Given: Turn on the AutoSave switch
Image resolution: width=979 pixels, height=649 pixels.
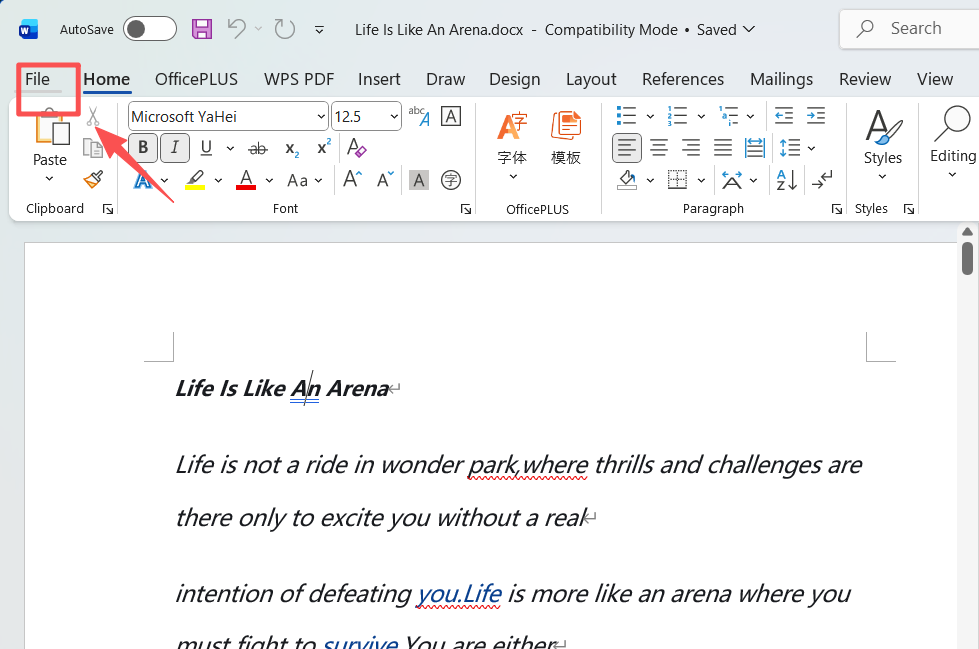Looking at the screenshot, I should pyautogui.click(x=149, y=29).
